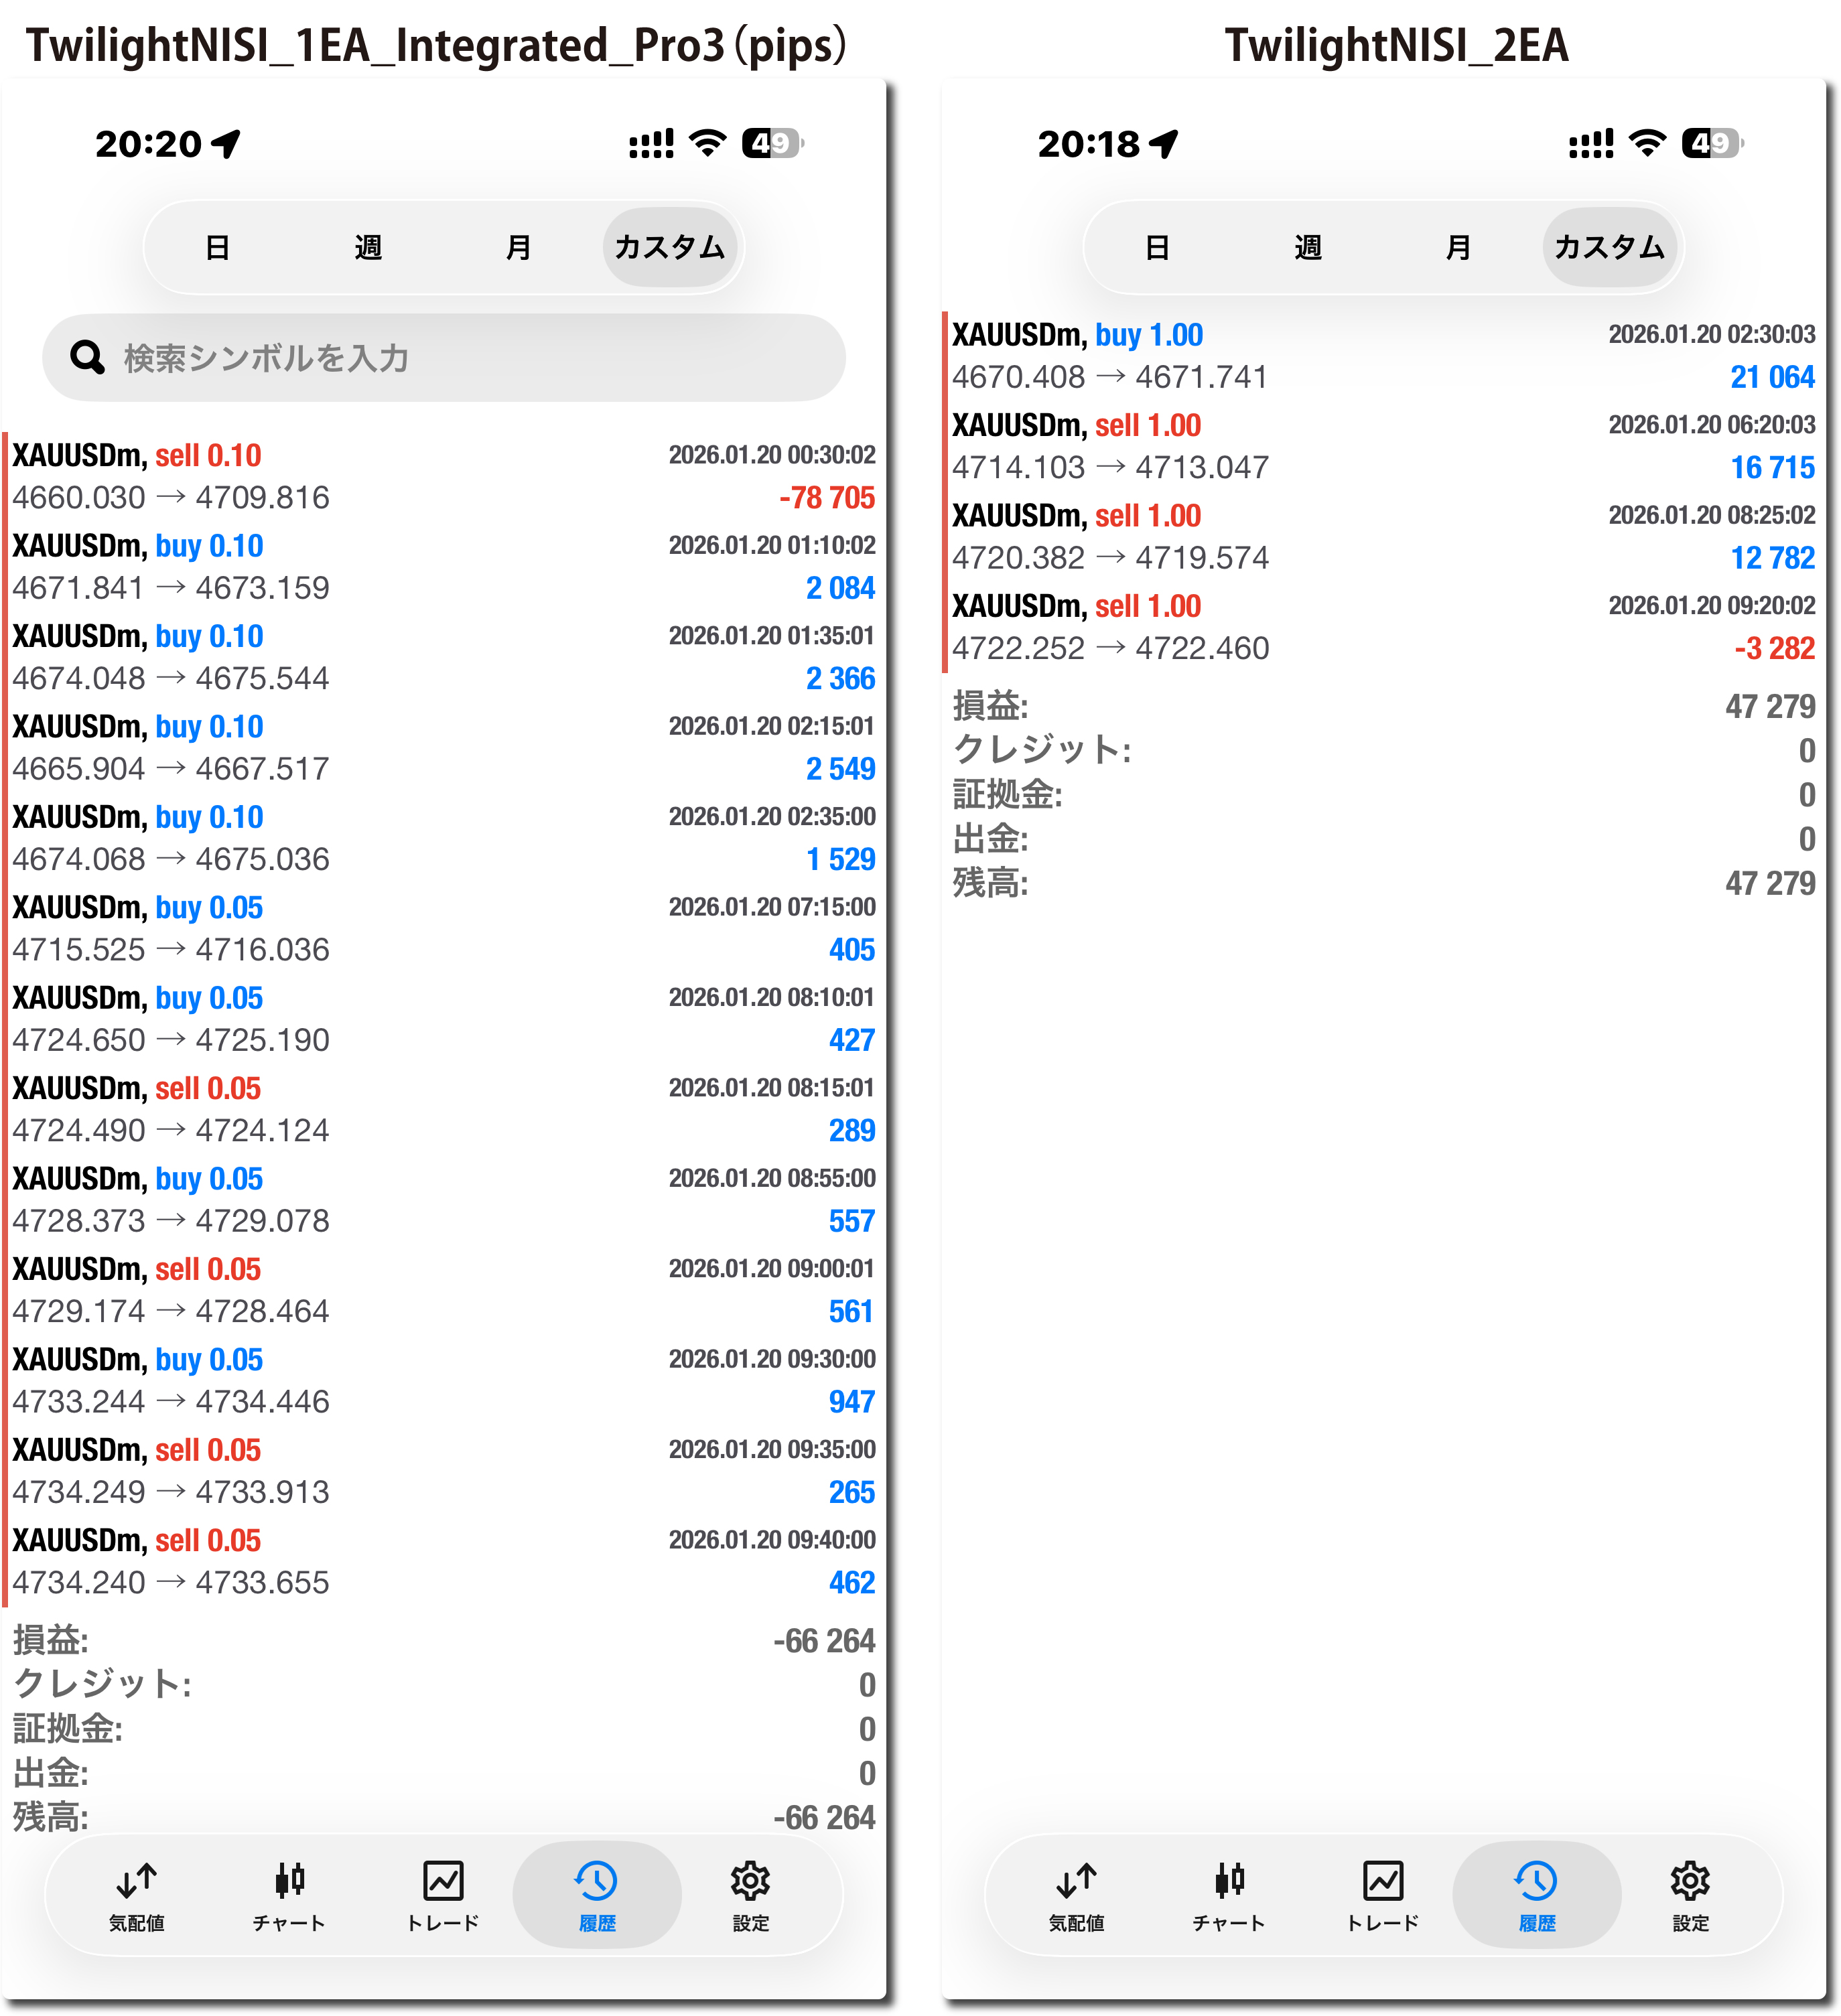Tap History clock icon in right phone
Viewport: 1841px width, 2016px height.
pos(1536,1881)
